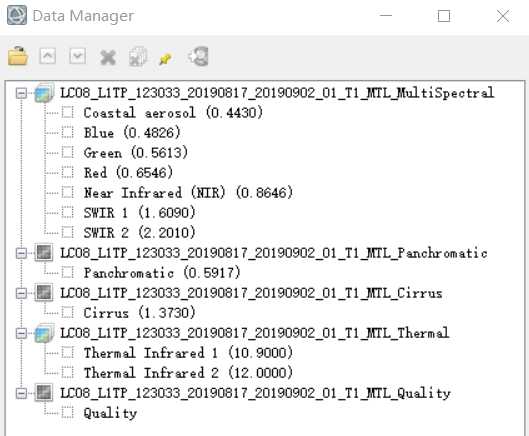Collapse the MTL_Cirrus tree node
The image size is (529, 436).
coord(21,293)
